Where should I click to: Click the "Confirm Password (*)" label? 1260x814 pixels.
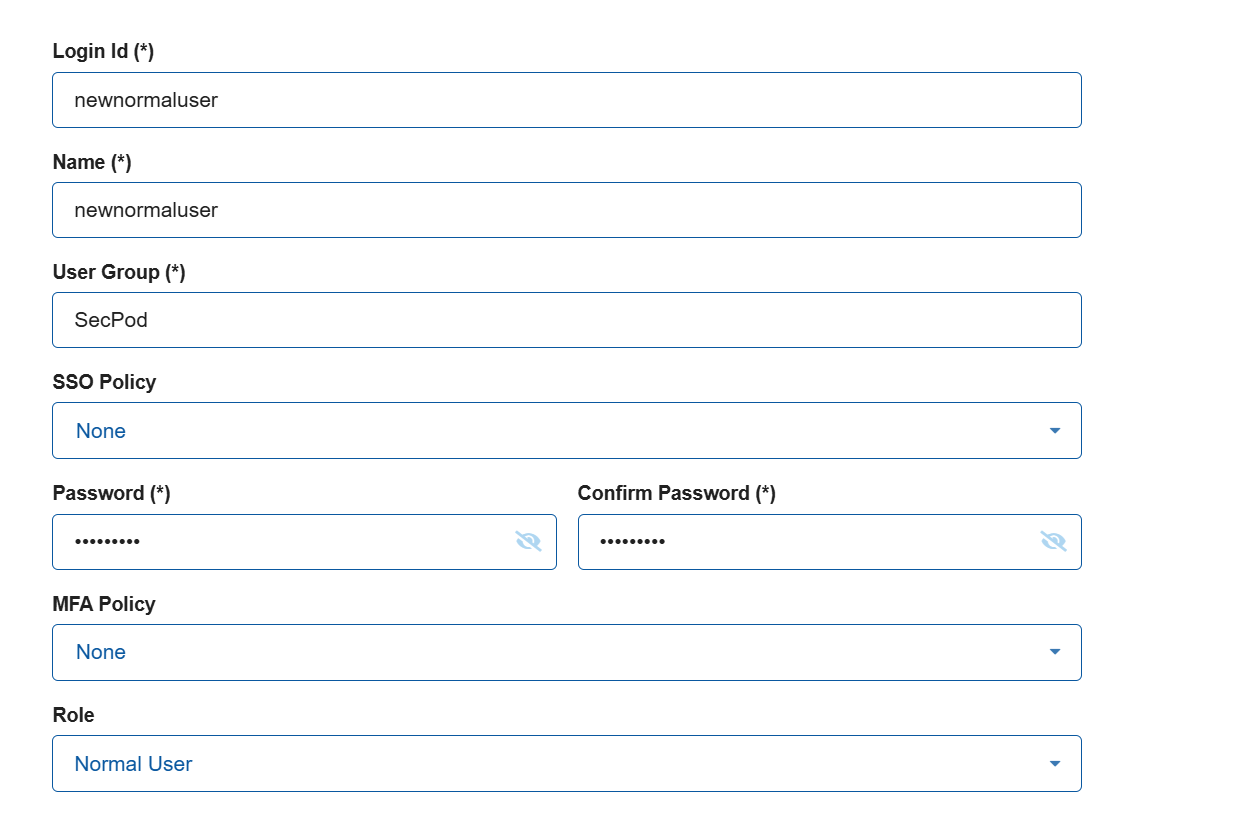677,493
